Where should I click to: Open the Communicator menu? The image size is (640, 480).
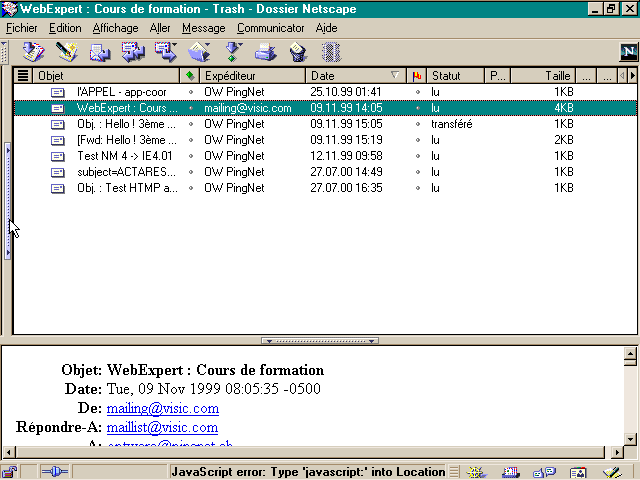tap(270, 28)
